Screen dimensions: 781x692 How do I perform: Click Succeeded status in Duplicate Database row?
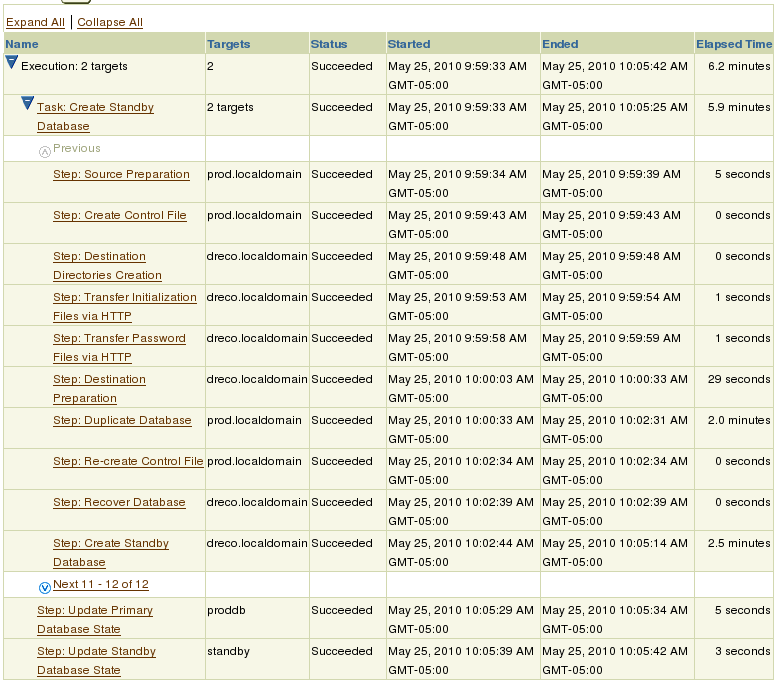(x=342, y=420)
